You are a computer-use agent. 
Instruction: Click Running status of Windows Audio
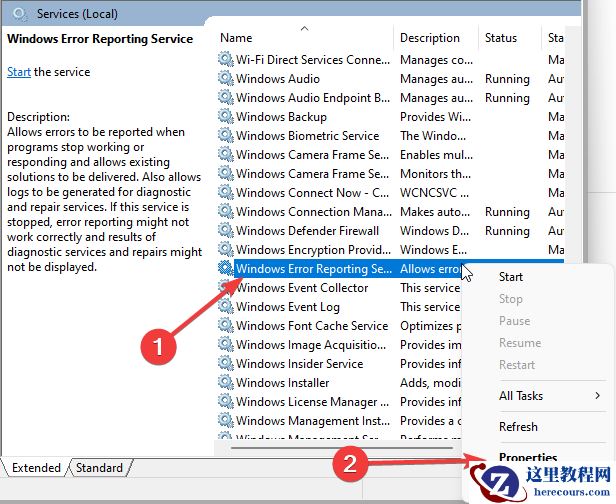coord(507,79)
